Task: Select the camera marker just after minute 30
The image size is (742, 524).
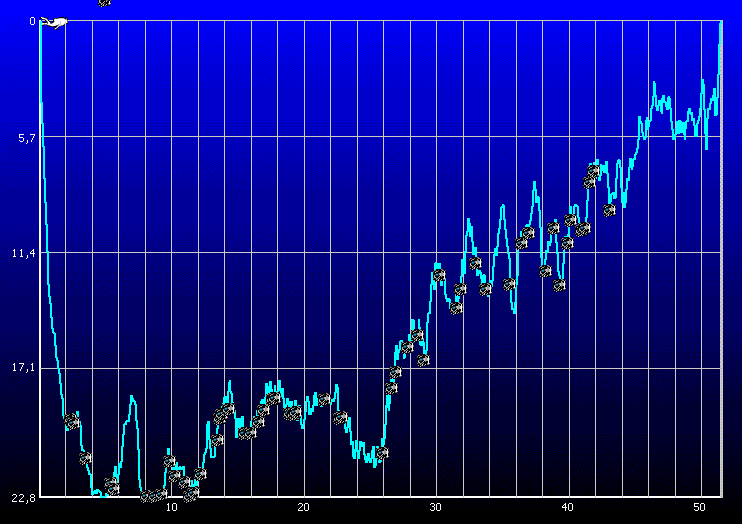Action: click(x=439, y=275)
